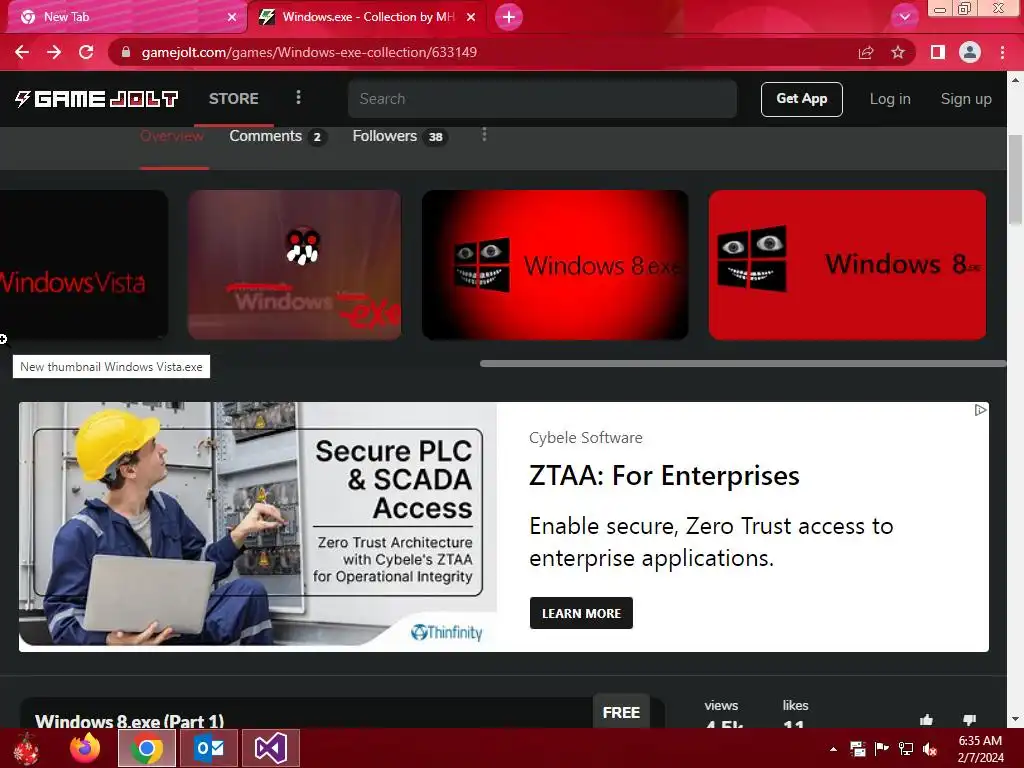Switch to the New Tab tab
The height and width of the screenshot is (768, 1024).
pyautogui.click(x=127, y=17)
